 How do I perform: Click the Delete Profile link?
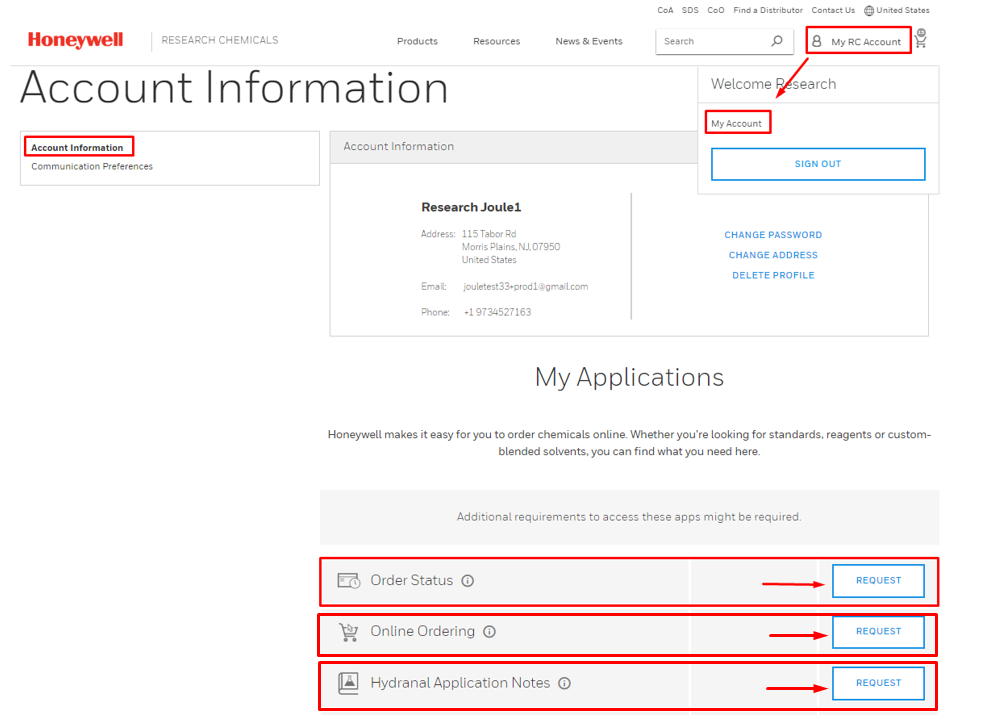[x=773, y=275]
